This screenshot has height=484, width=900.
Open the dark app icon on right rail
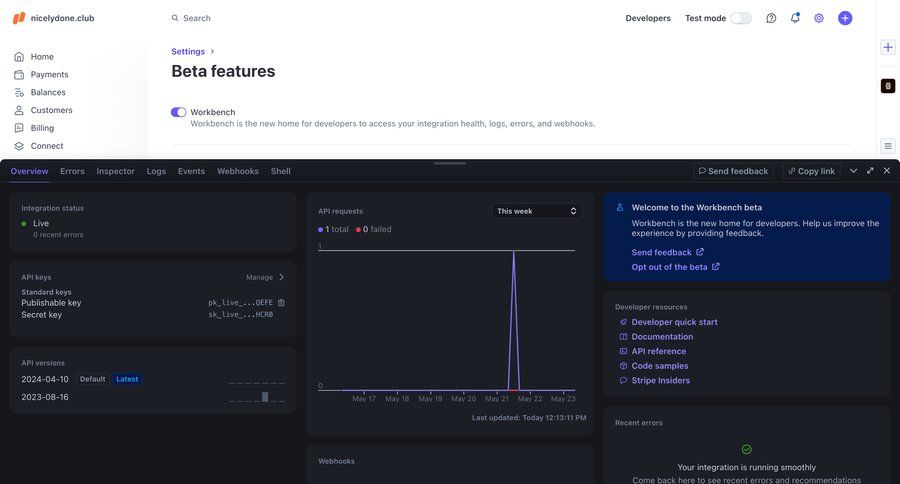[888, 86]
